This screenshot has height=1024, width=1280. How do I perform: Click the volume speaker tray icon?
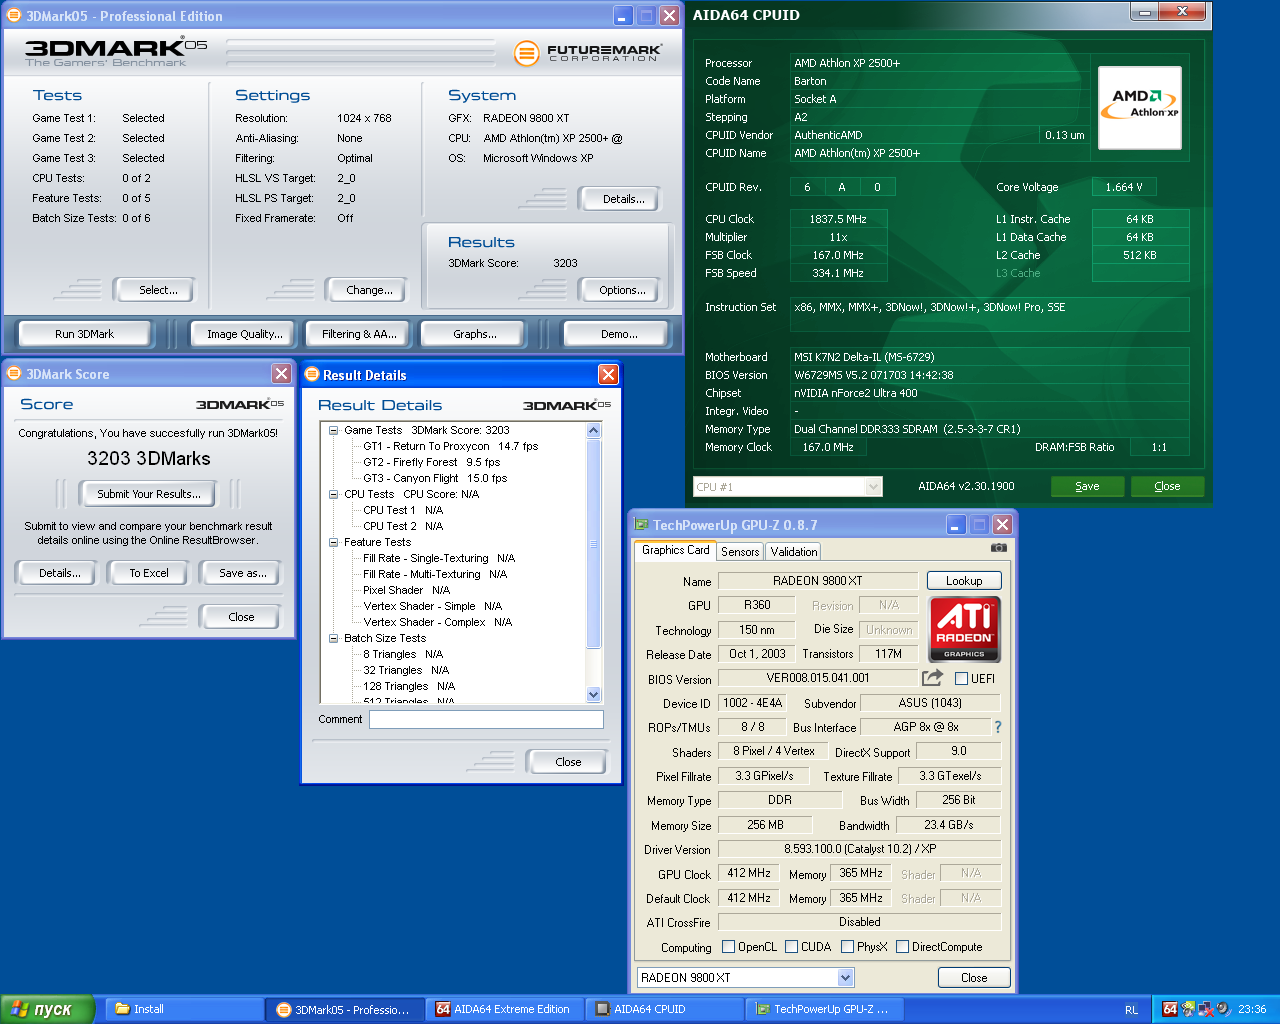pyautogui.click(x=1223, y=1009)
